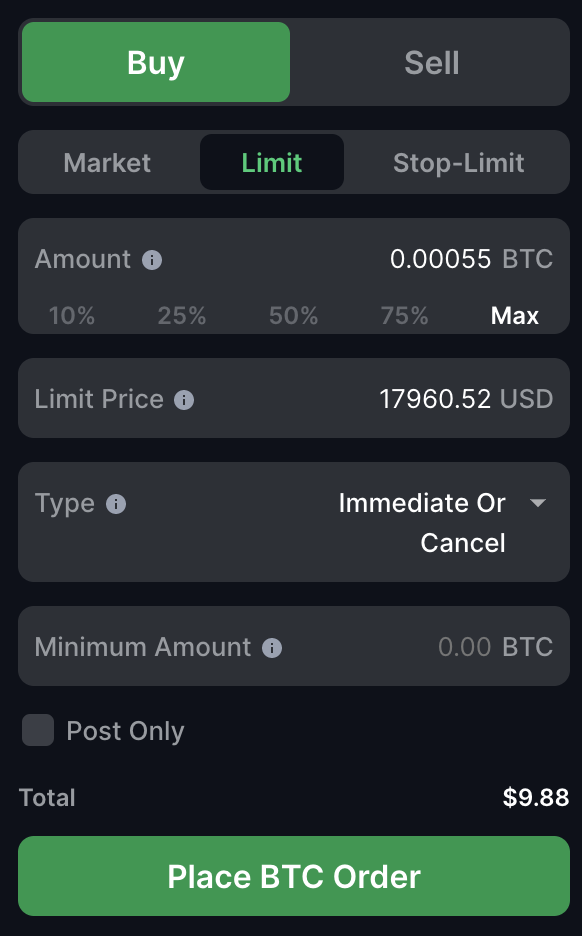Set amount to 75%
This screenshot has height=936, width=582.
[404, 316]
